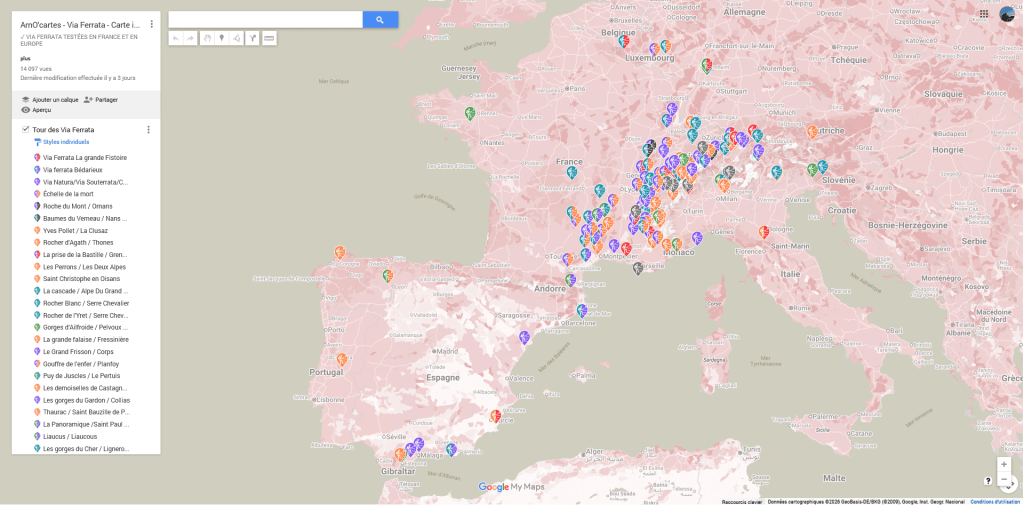The image size is (1024, 505).
Task: Click the red marker near Murcie
Action: pos(496,415)
